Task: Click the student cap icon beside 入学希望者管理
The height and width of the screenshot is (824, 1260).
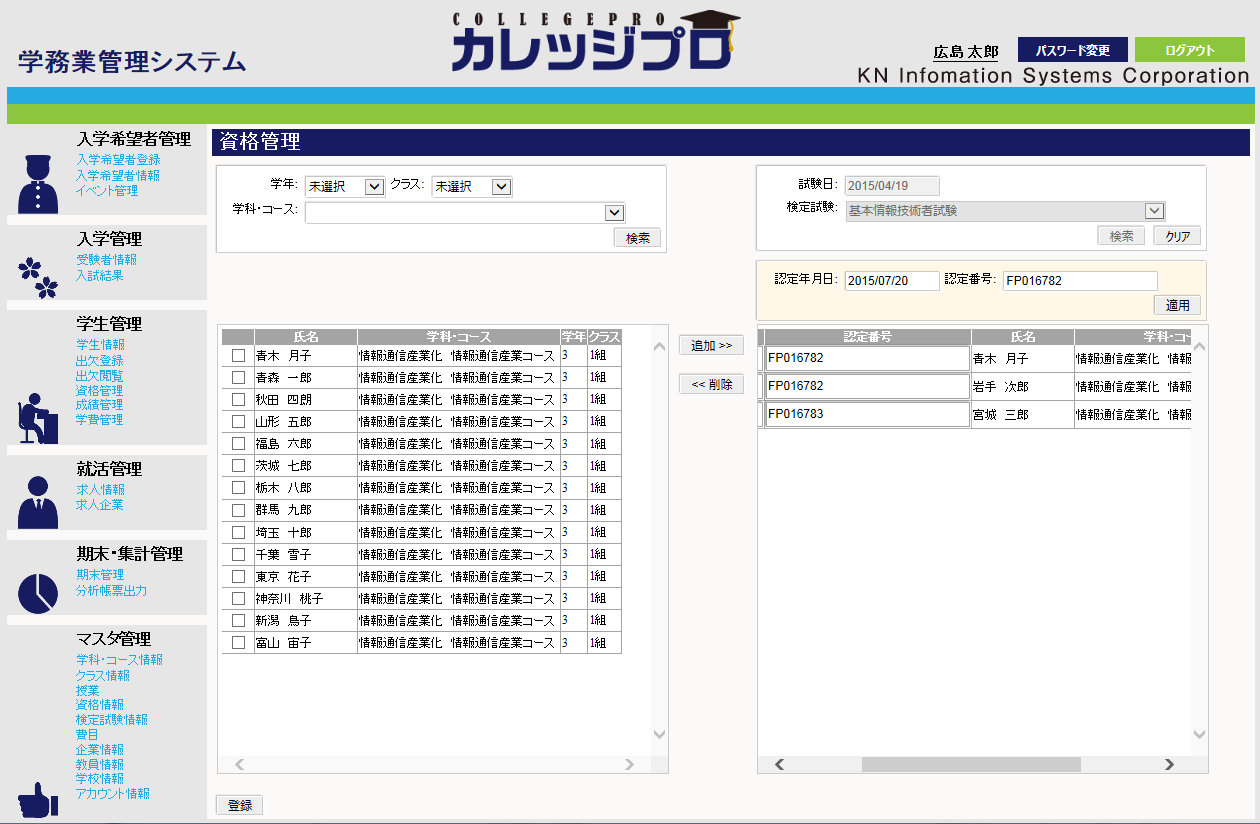Action: pyautogui.click(x=39, y=184)
